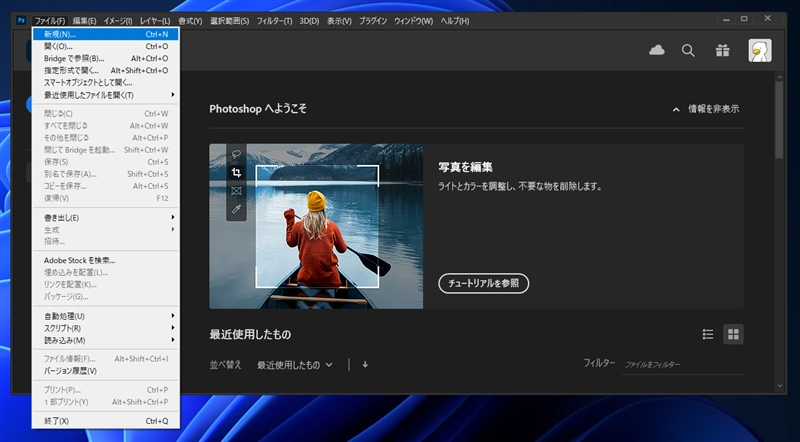Click the 並べ替え label
800x442 pixels.
[226, 365]
